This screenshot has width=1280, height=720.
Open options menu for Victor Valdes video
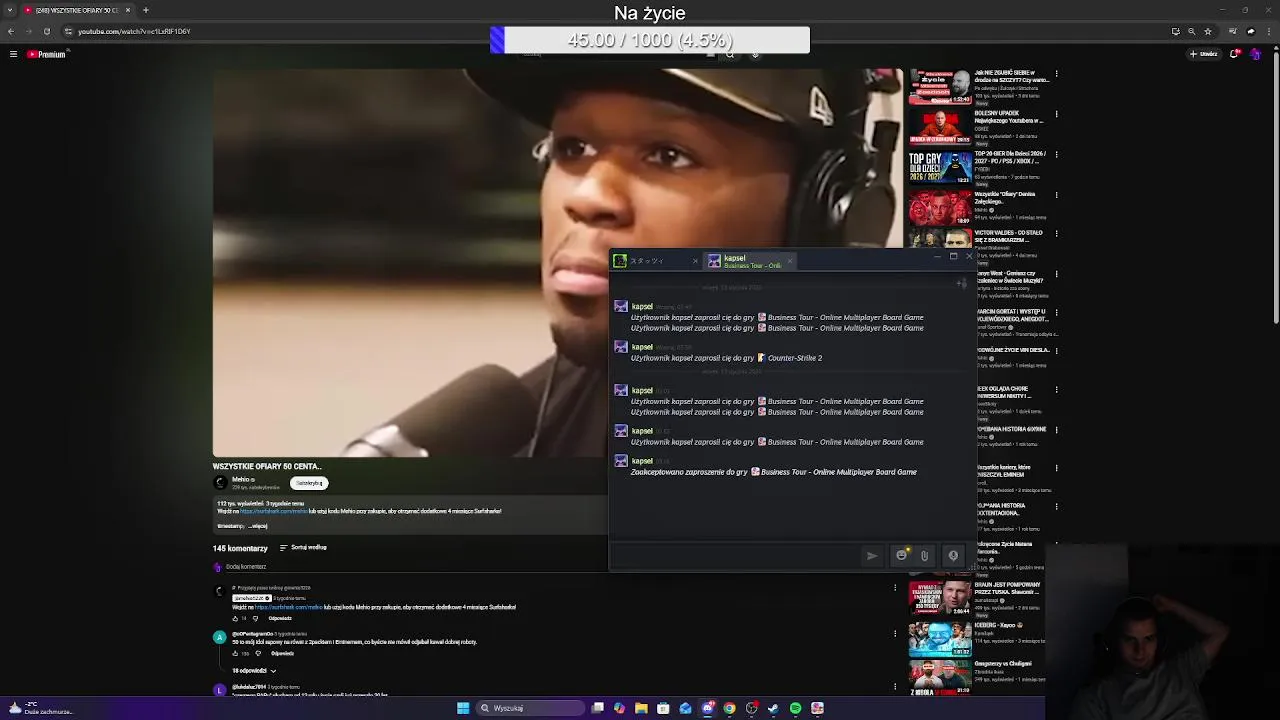tap(1056, 233)
